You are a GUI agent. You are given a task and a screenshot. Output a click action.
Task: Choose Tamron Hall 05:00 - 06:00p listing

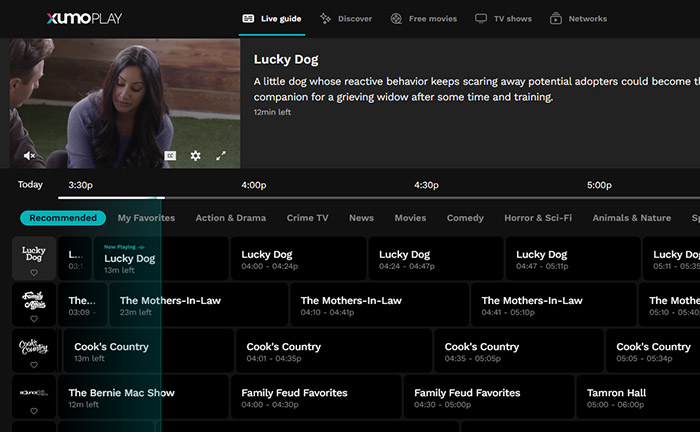coord(638,397)
